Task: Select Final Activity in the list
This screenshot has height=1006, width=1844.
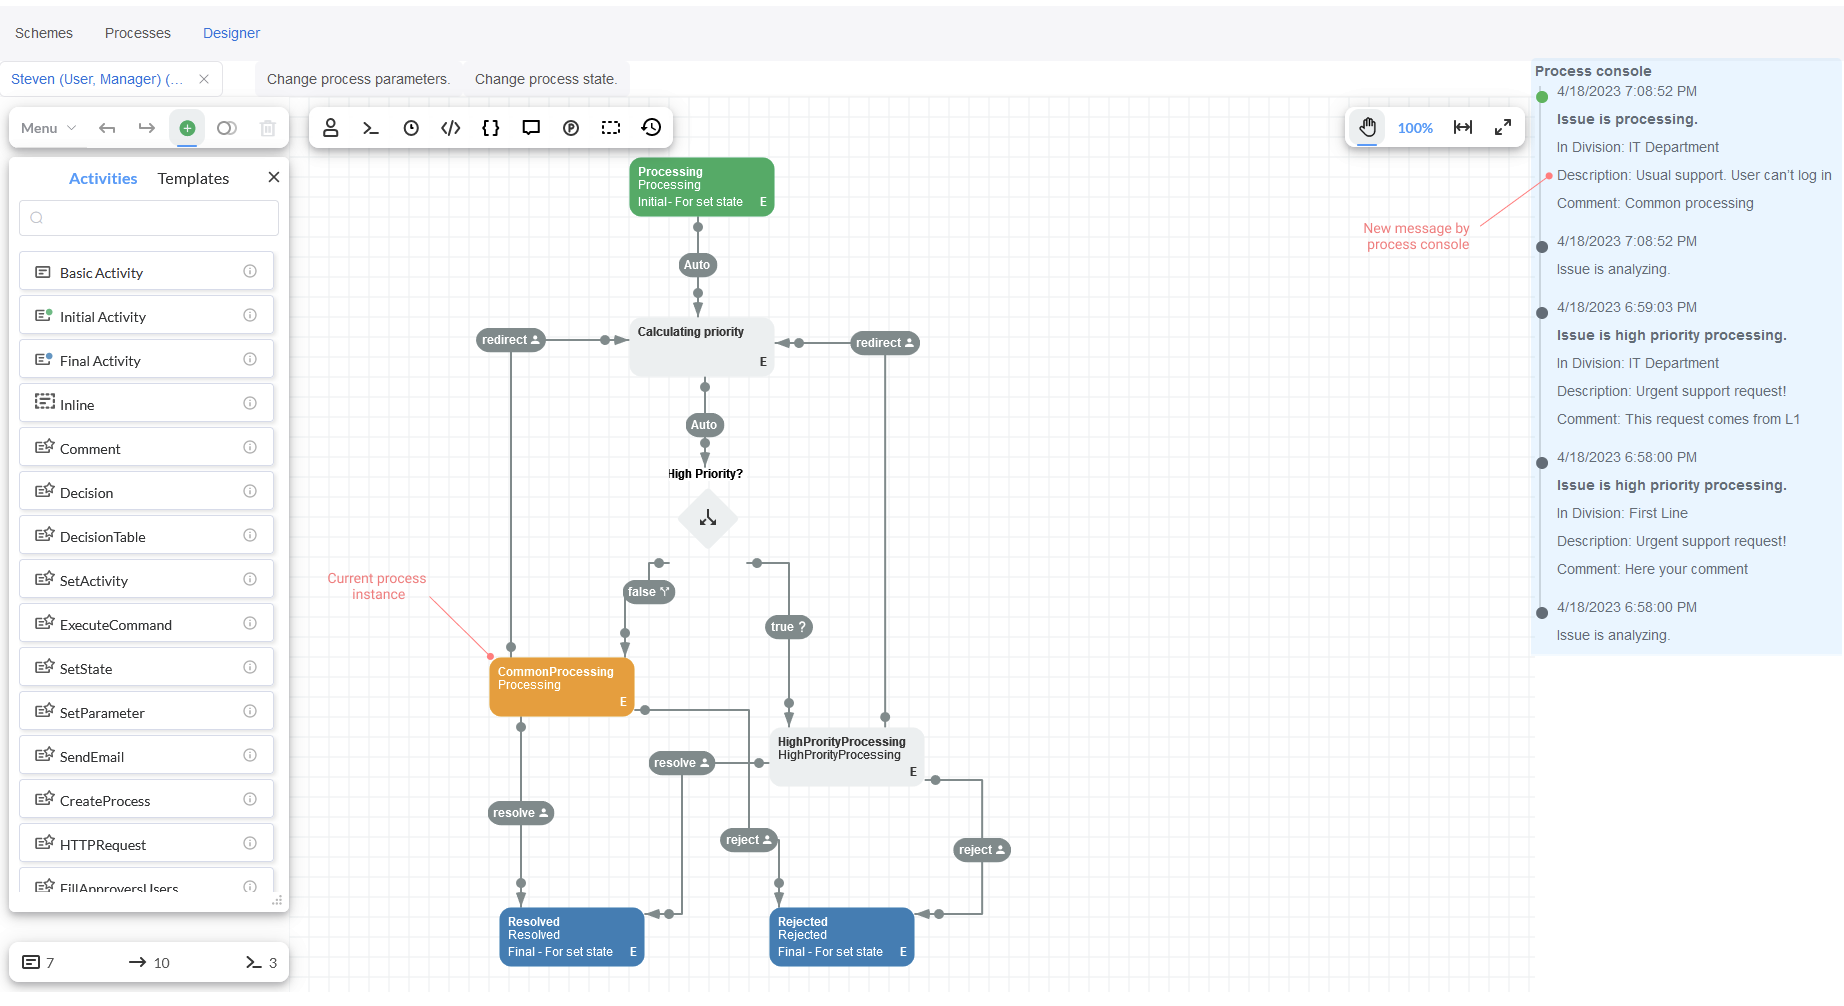Action: coord(146,360)
